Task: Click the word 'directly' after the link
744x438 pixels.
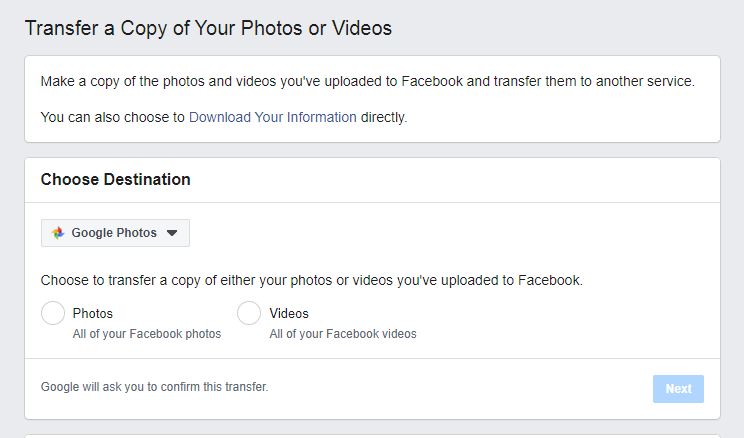Action: point(384,117)
